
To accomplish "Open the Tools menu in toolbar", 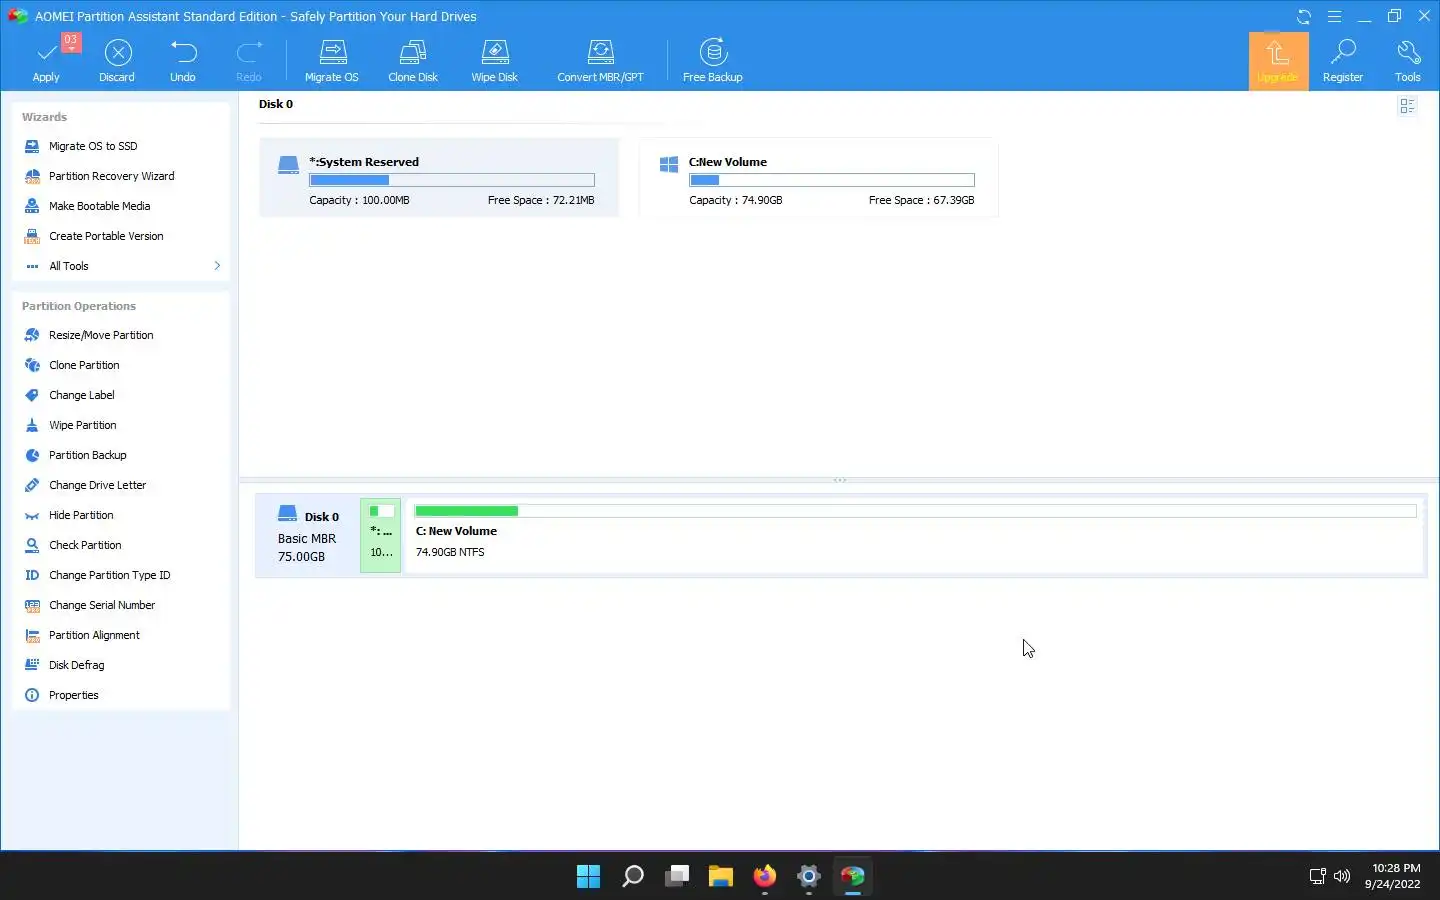I will point(1408,61).
